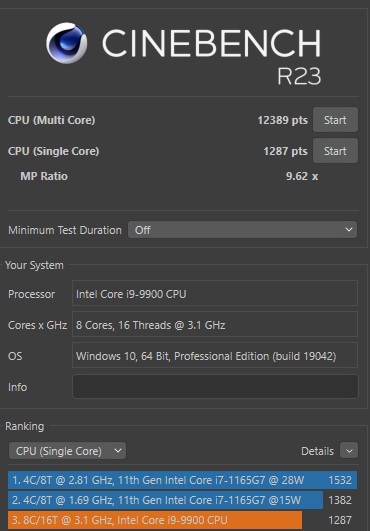Click inside the Info text field
The height and width of the screenshot is (531, 370).
215,386
